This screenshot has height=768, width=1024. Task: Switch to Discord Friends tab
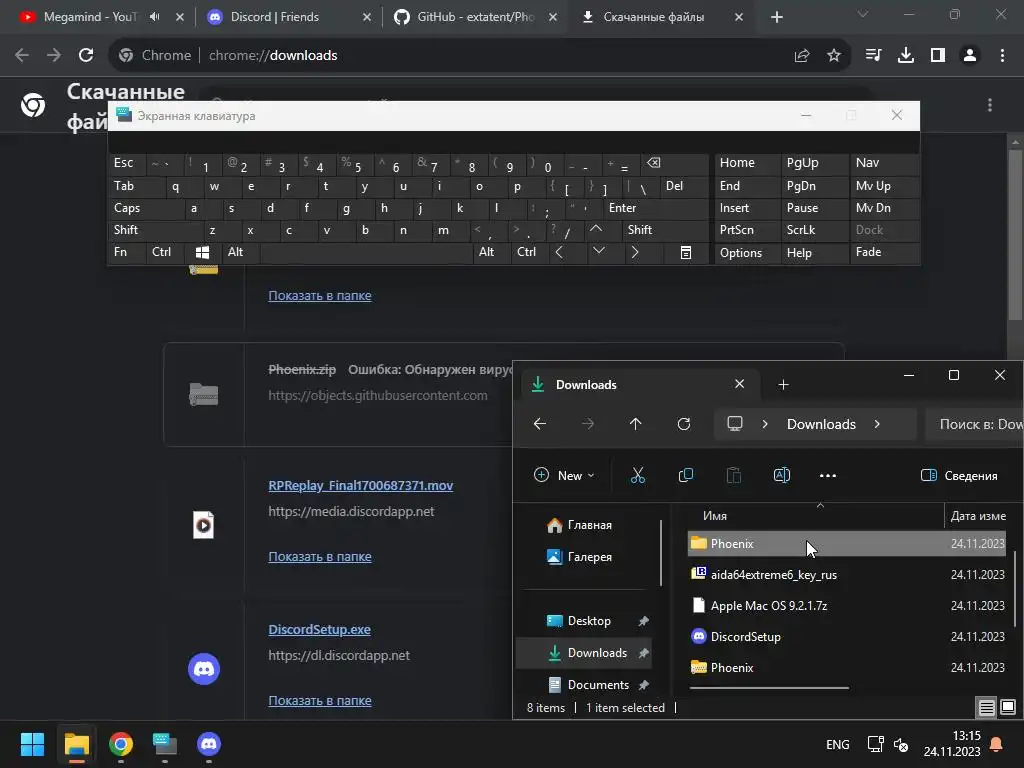[274, 17]
